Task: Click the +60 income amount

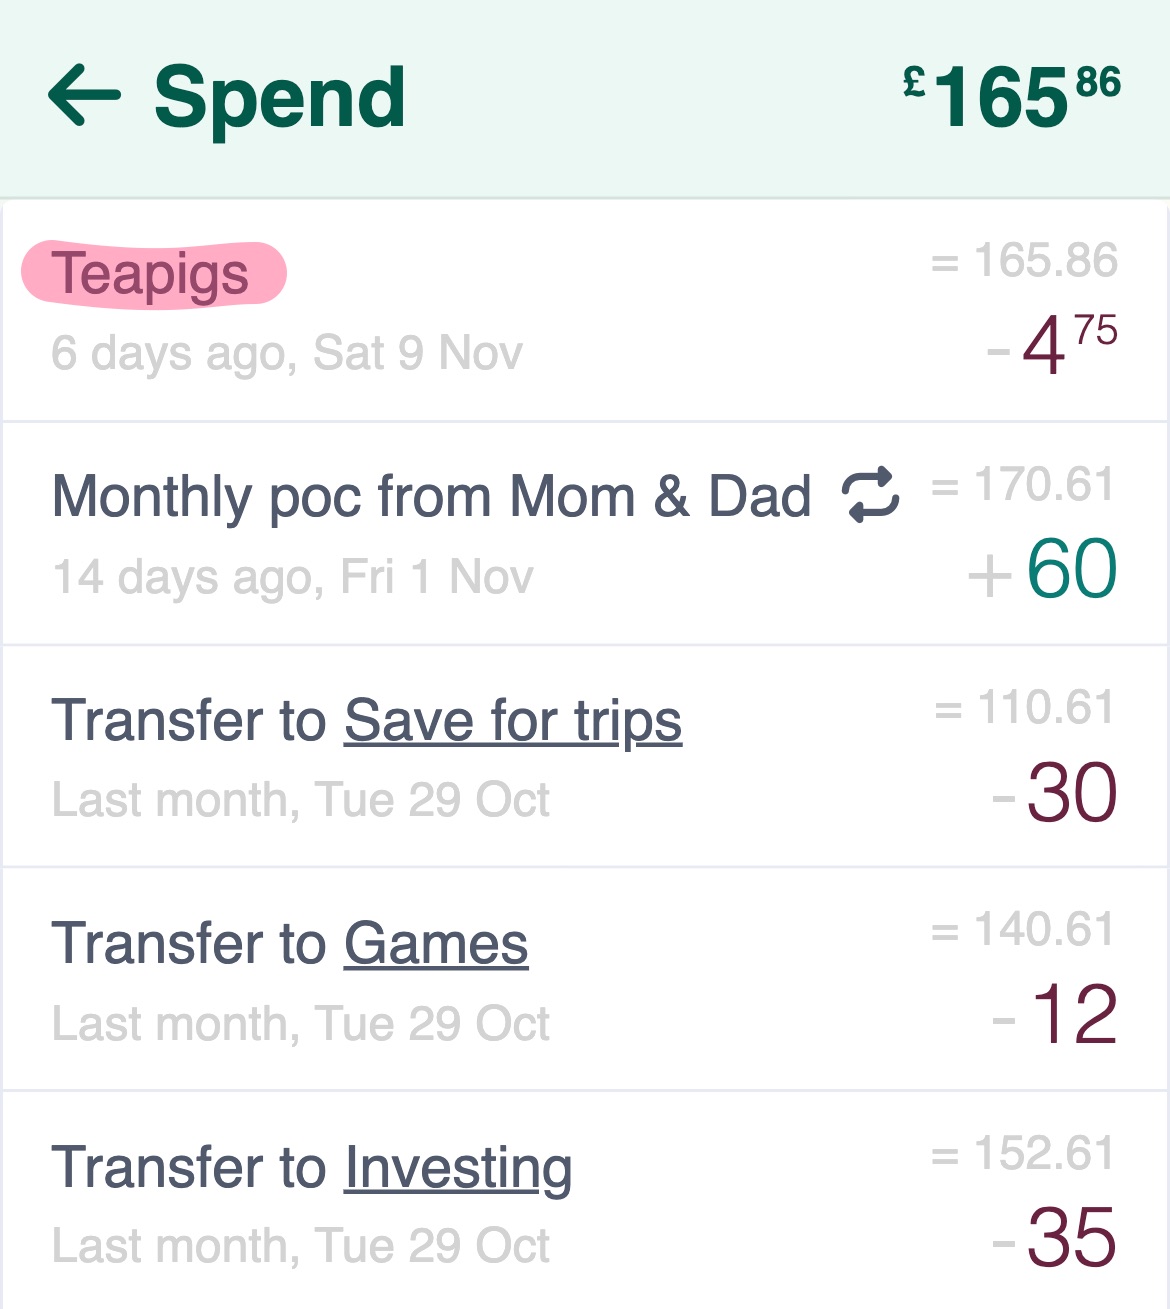Action: coord(1043,569)
